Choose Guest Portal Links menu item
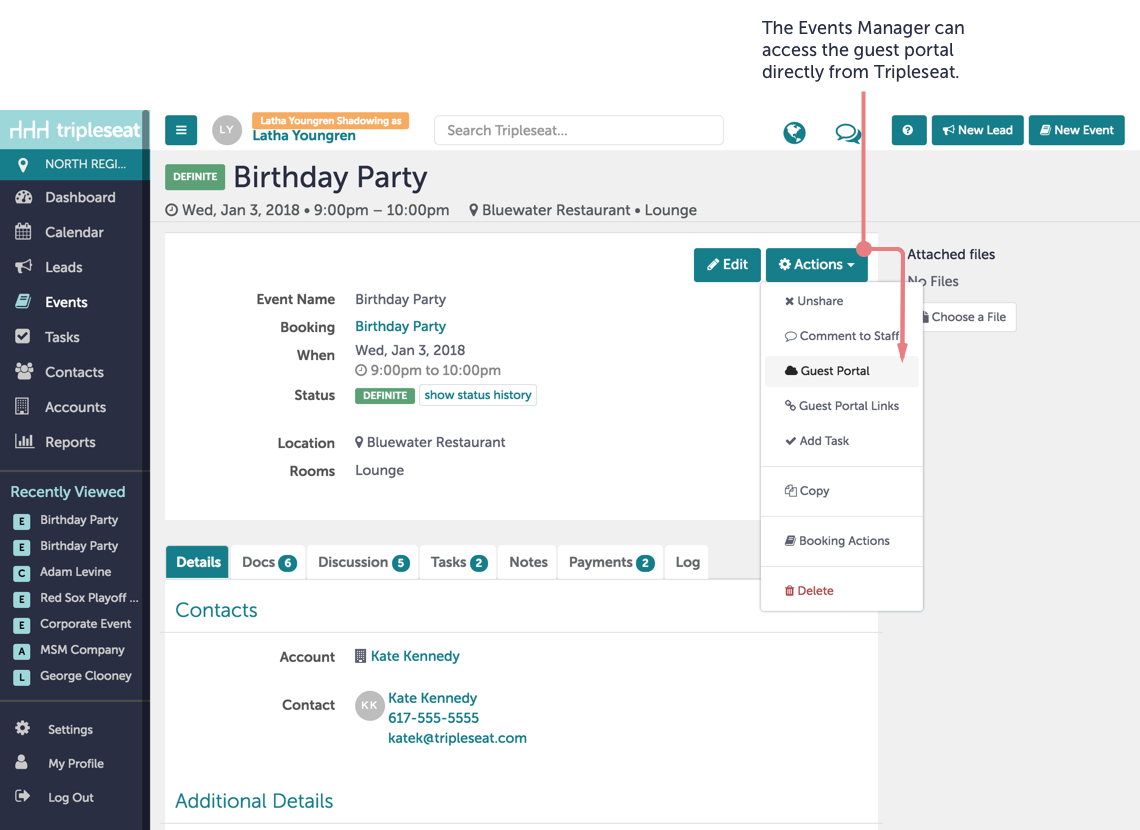Screen dimensions: 1140x830 tap(848, 406)
